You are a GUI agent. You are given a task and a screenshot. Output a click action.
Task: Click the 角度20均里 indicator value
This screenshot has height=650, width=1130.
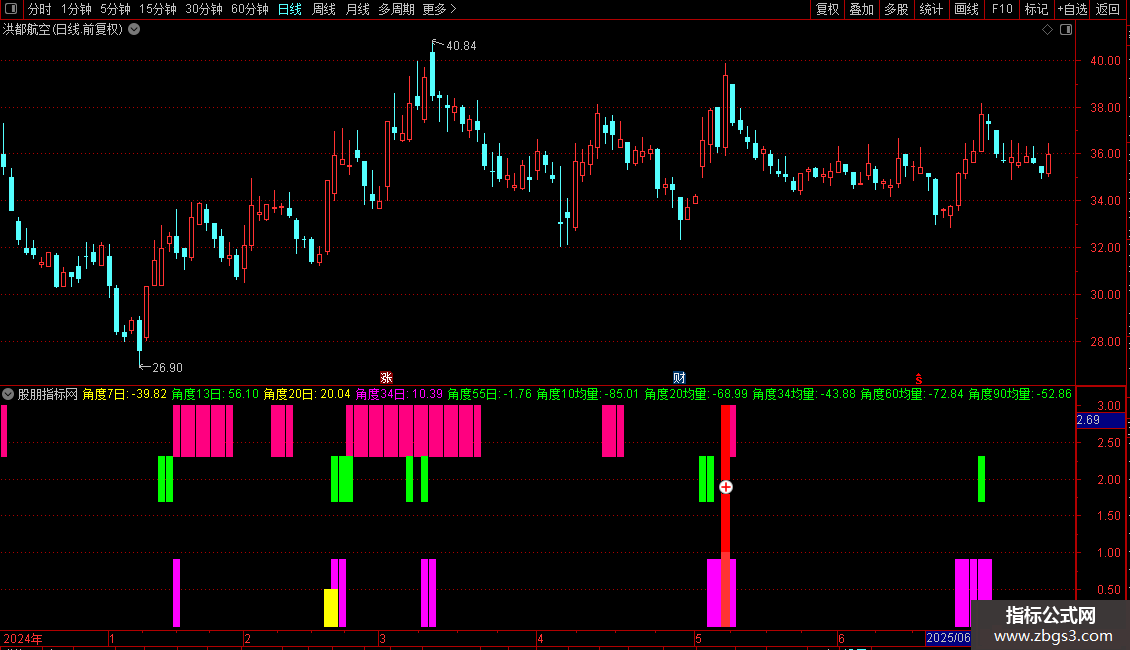coord(696,394)
